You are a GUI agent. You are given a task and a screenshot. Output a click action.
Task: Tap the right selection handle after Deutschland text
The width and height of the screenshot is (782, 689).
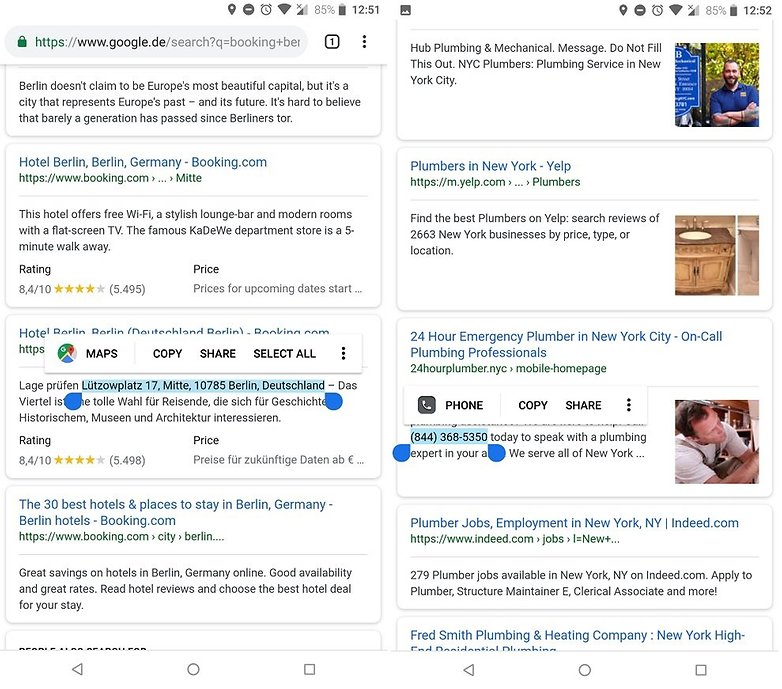[334, 401]
